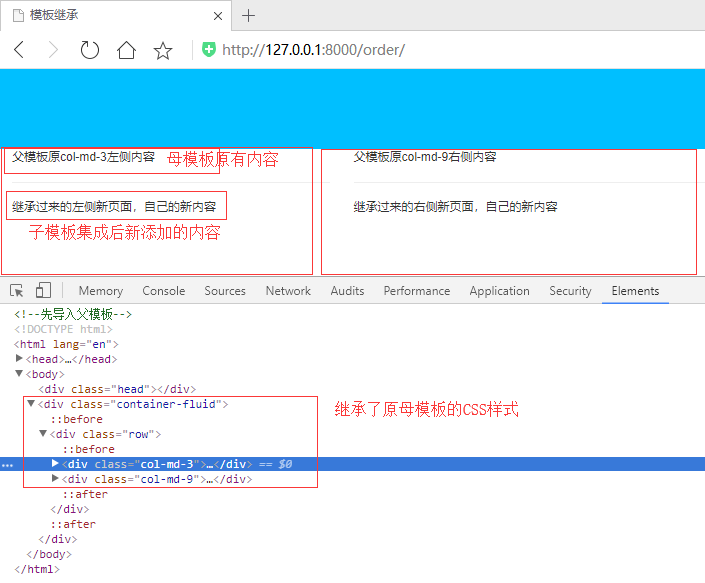Open a new tab with the plus button
The image size is (705, 583).
[x=248, y=16]
